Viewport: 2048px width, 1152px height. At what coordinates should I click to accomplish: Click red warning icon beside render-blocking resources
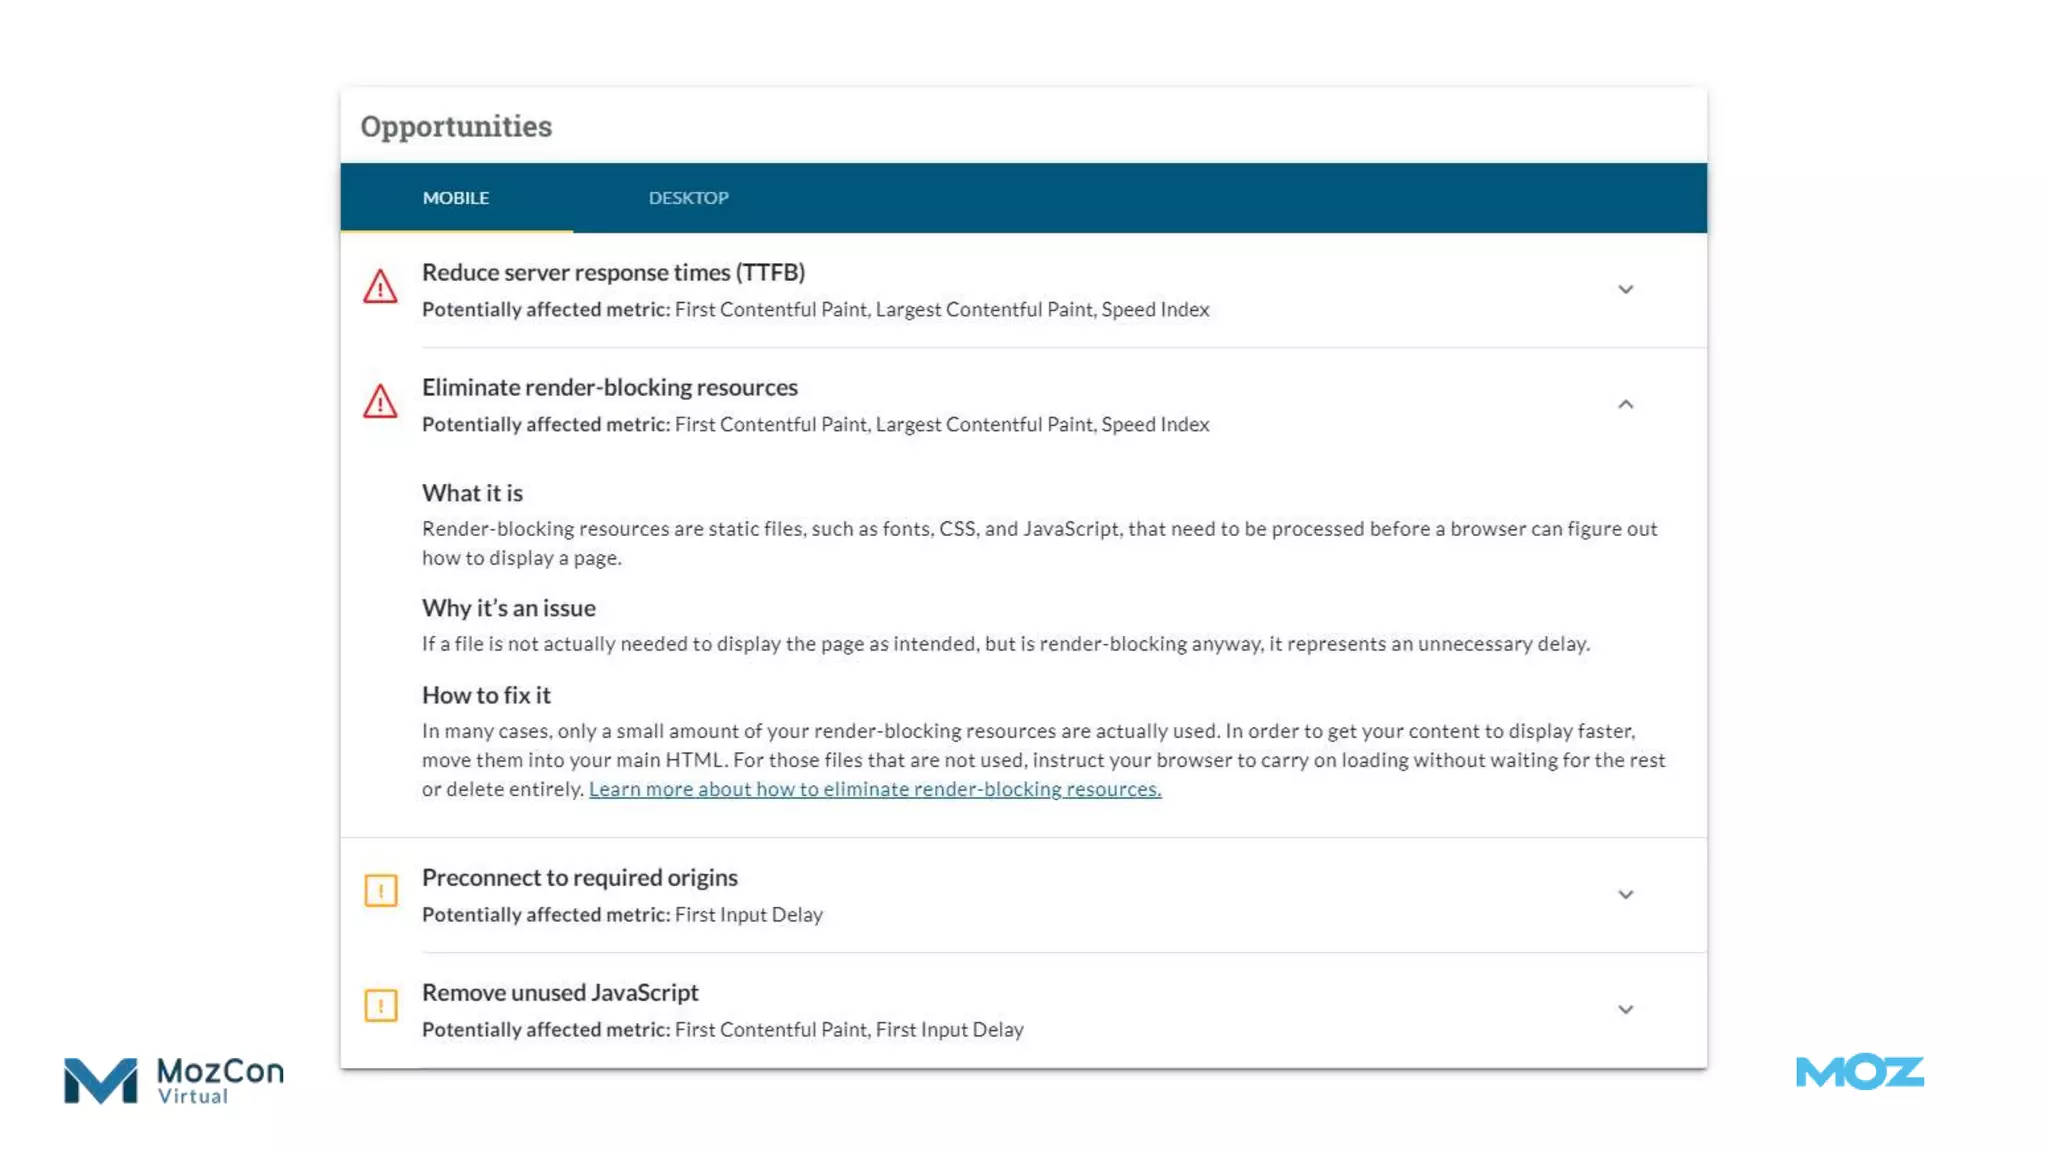(x=380, y=403)
